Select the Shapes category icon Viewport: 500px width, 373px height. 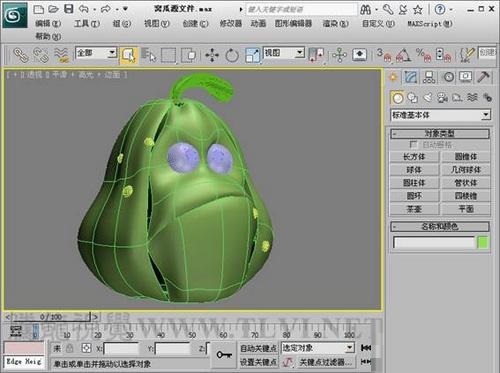coord(413,98)
